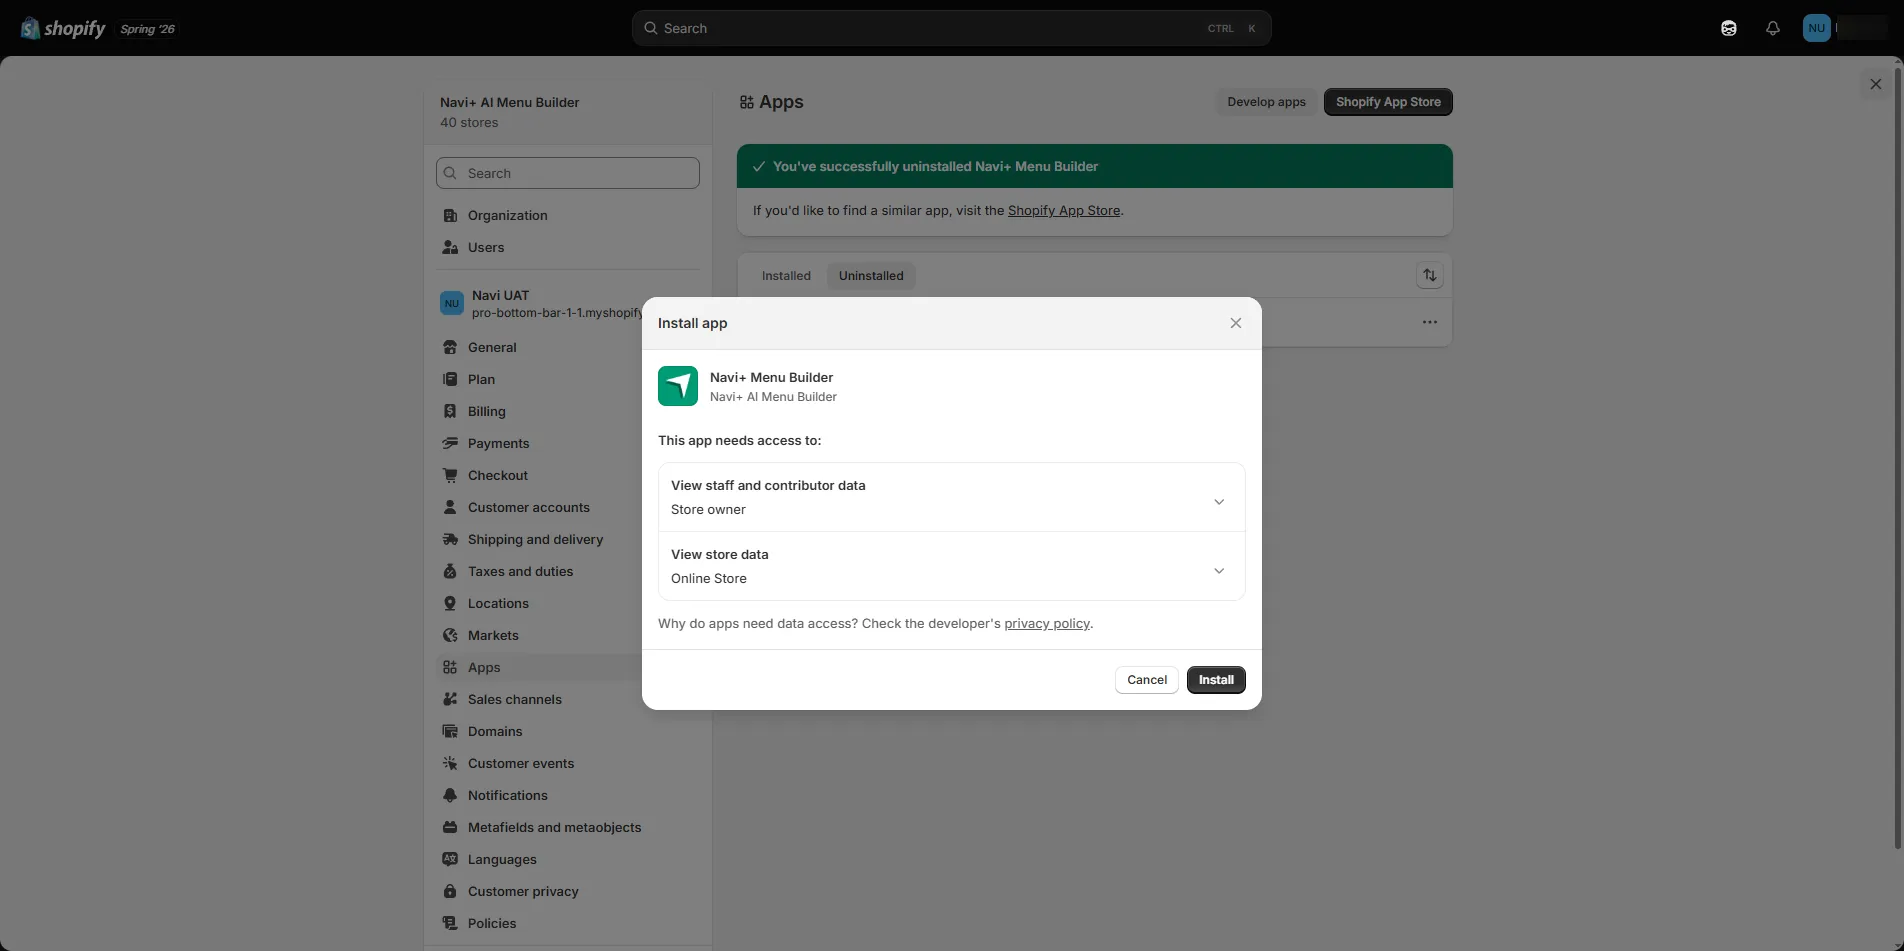Viewport: 1904px width, 951px height.
Task: Expand View store data permission
Action: (951, 566)
